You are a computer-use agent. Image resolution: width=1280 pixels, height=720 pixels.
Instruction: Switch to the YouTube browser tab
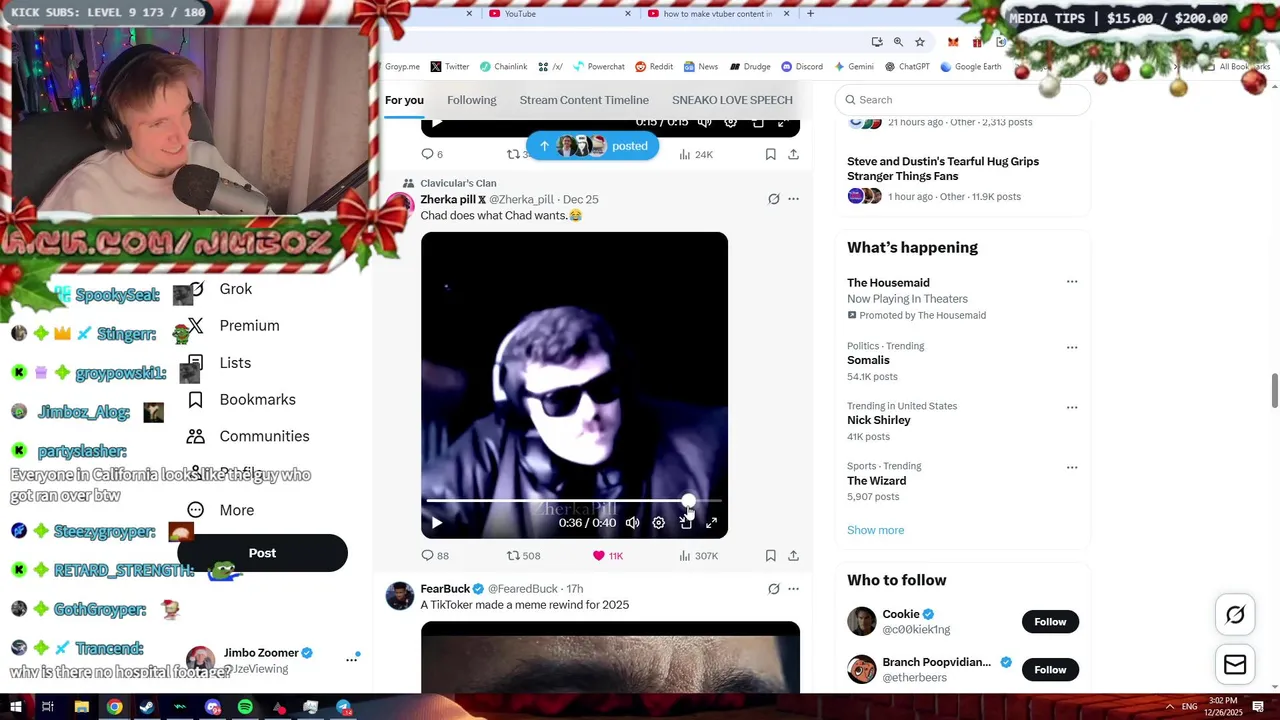point(559,14)
